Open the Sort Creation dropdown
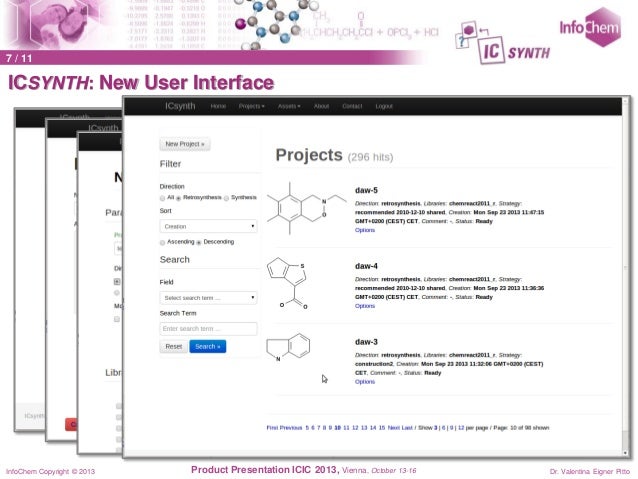This screenshot has height=479, width=638. (208, 226)
